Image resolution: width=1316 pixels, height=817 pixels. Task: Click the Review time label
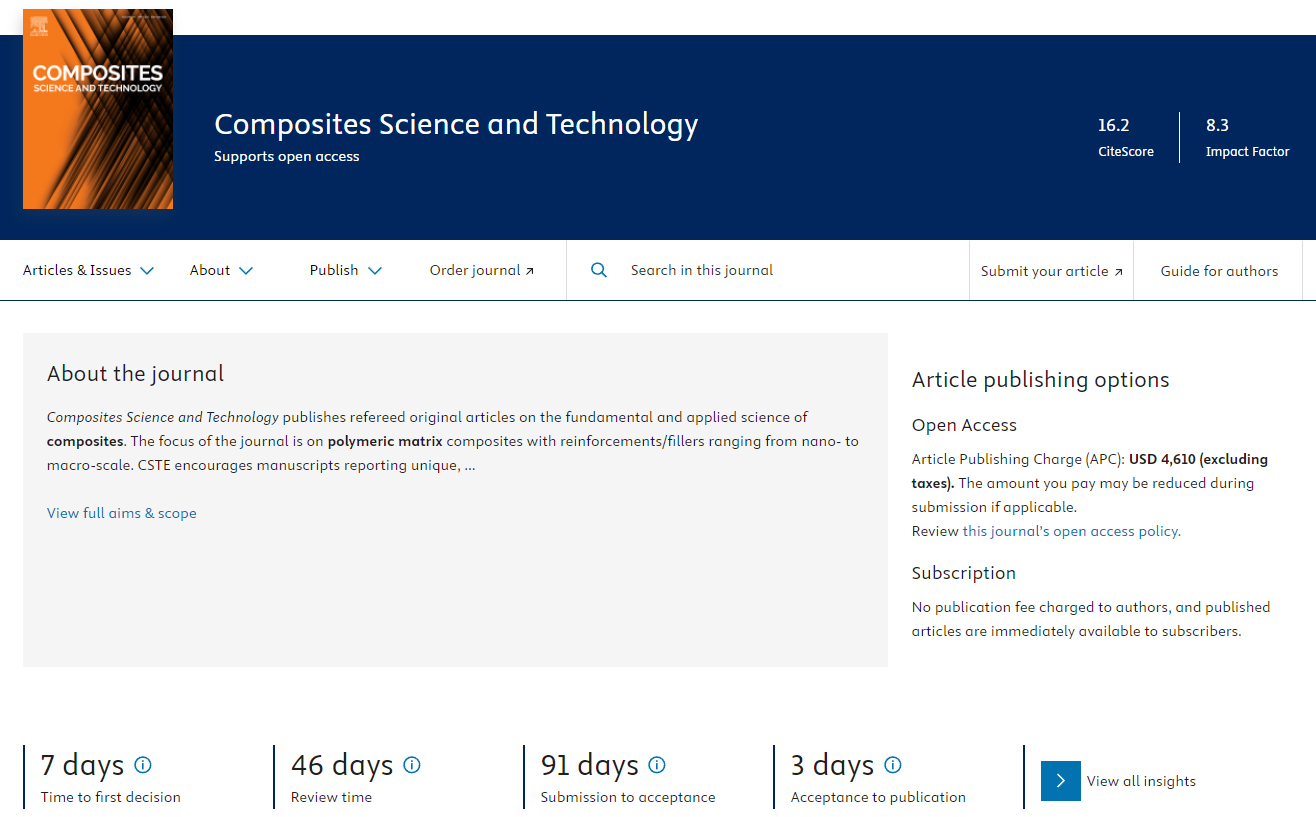click(x=331, y=797)
